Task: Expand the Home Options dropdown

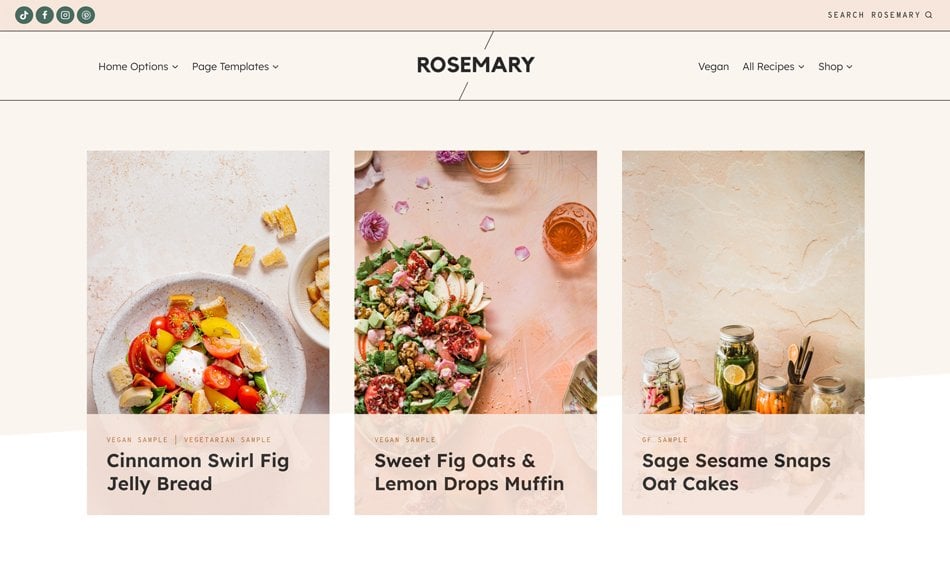Action: (x=138, y=67)
